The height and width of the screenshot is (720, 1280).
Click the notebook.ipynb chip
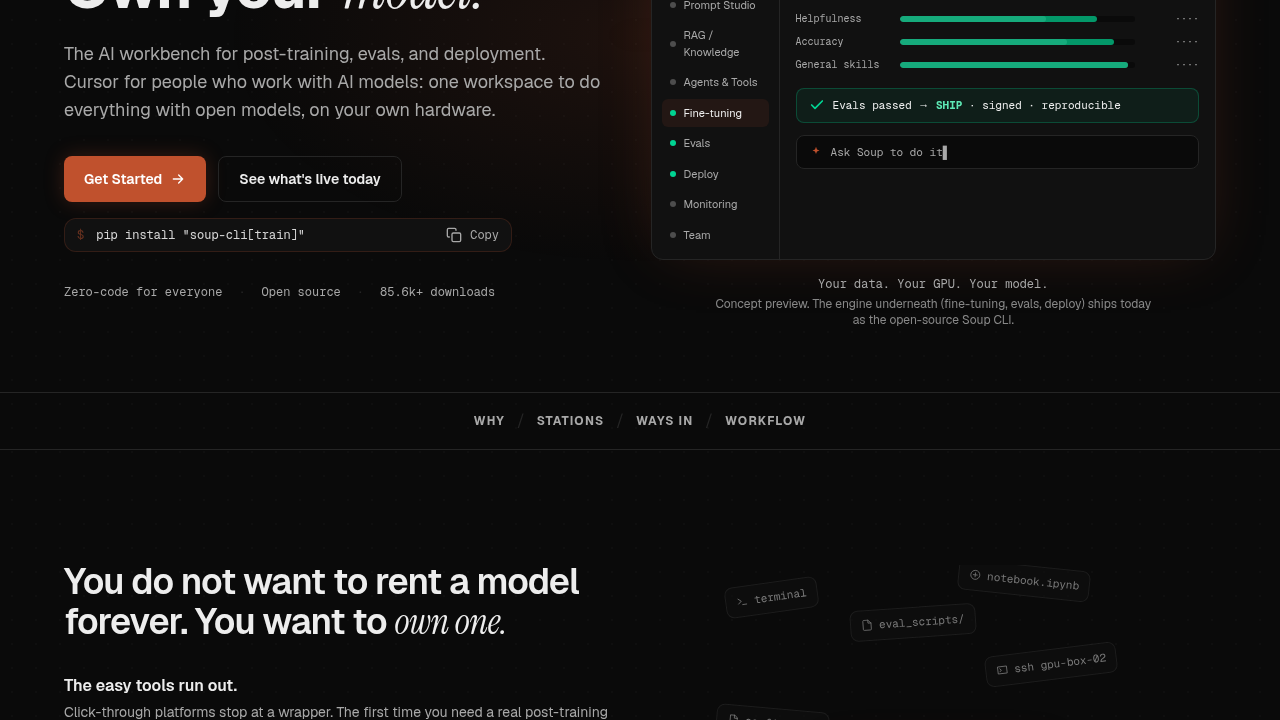pyautogui.click(x=1023, y=581)
